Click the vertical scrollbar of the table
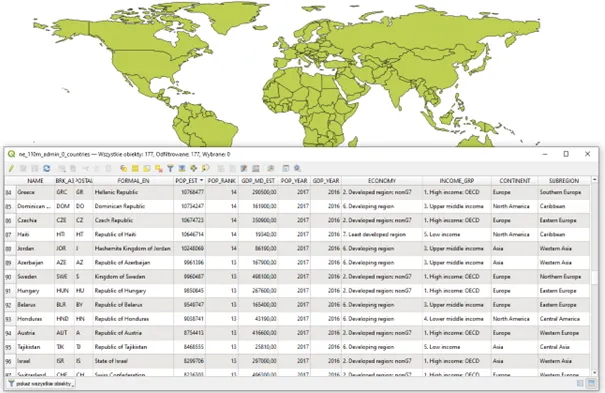This screenshot has width=605, height=393. coord(594,277)
